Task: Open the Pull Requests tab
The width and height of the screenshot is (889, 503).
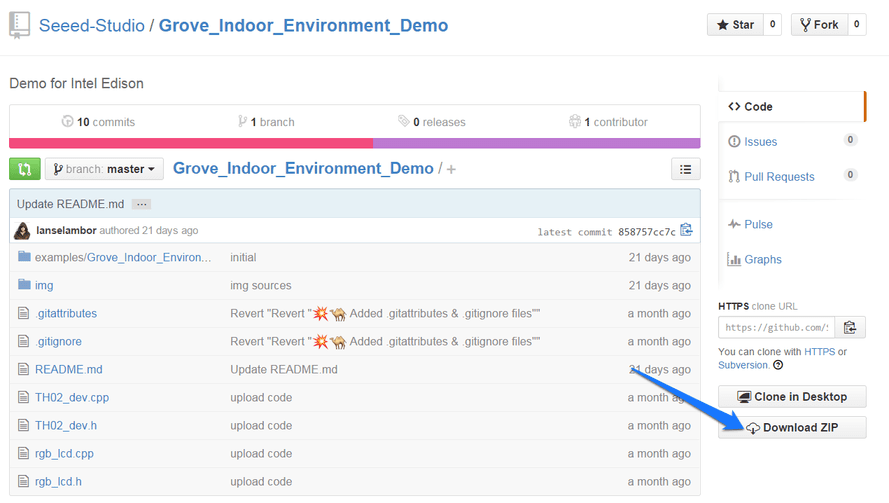Action: [x=779, y=177]
